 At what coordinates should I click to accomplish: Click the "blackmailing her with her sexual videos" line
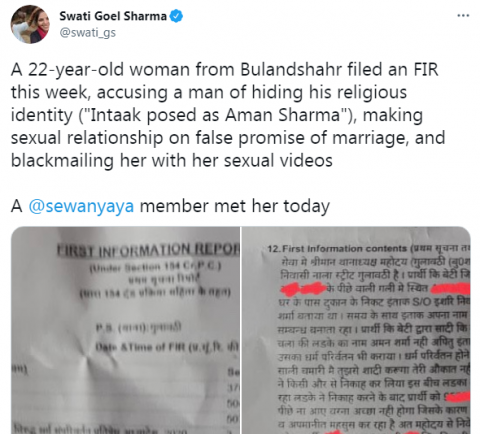pyautogui.click(x=172, y=161)
